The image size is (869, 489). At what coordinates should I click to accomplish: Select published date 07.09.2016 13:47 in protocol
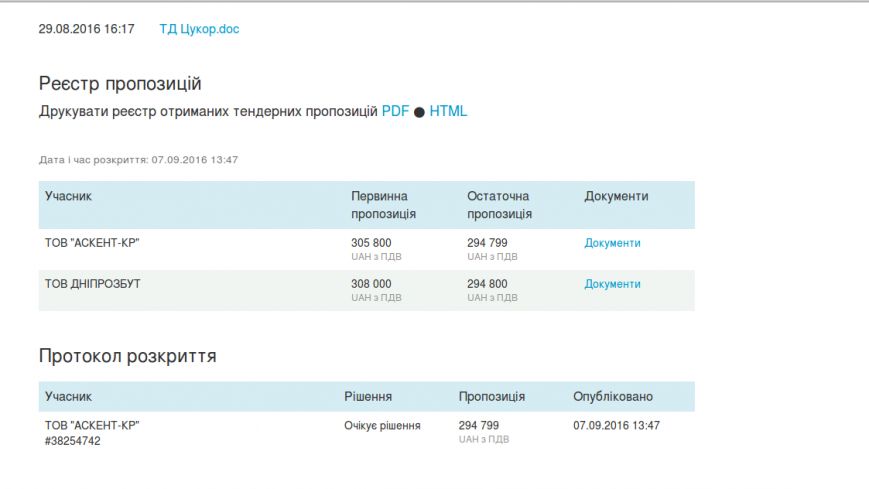[616, 425]
